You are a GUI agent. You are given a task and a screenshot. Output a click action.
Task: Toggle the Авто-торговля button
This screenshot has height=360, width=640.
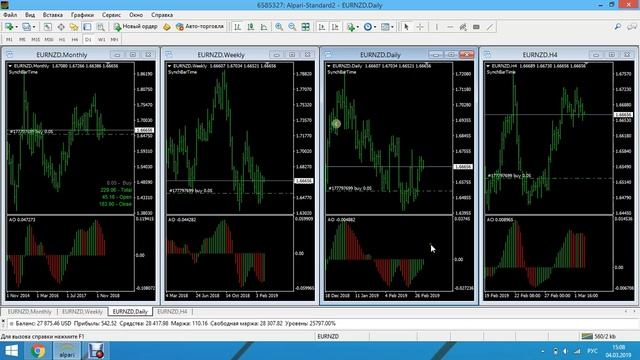[x=200, y=27]
